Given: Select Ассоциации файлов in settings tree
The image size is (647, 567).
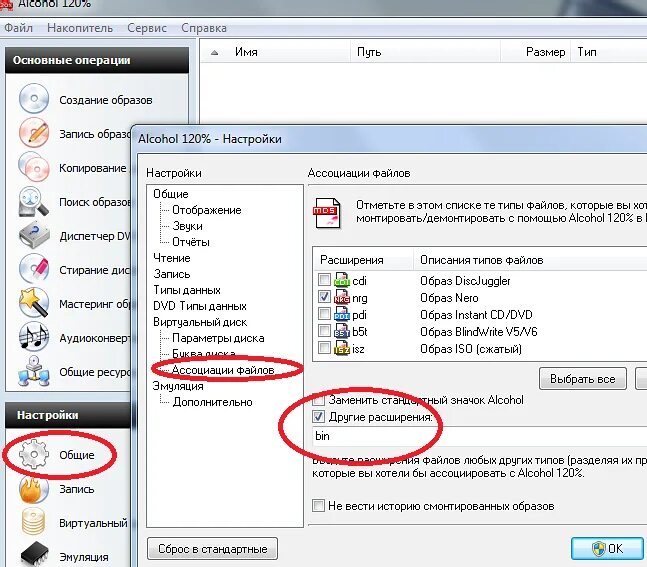Looking at the screenshot, I should pyautogui.click(x=223, y=370).
